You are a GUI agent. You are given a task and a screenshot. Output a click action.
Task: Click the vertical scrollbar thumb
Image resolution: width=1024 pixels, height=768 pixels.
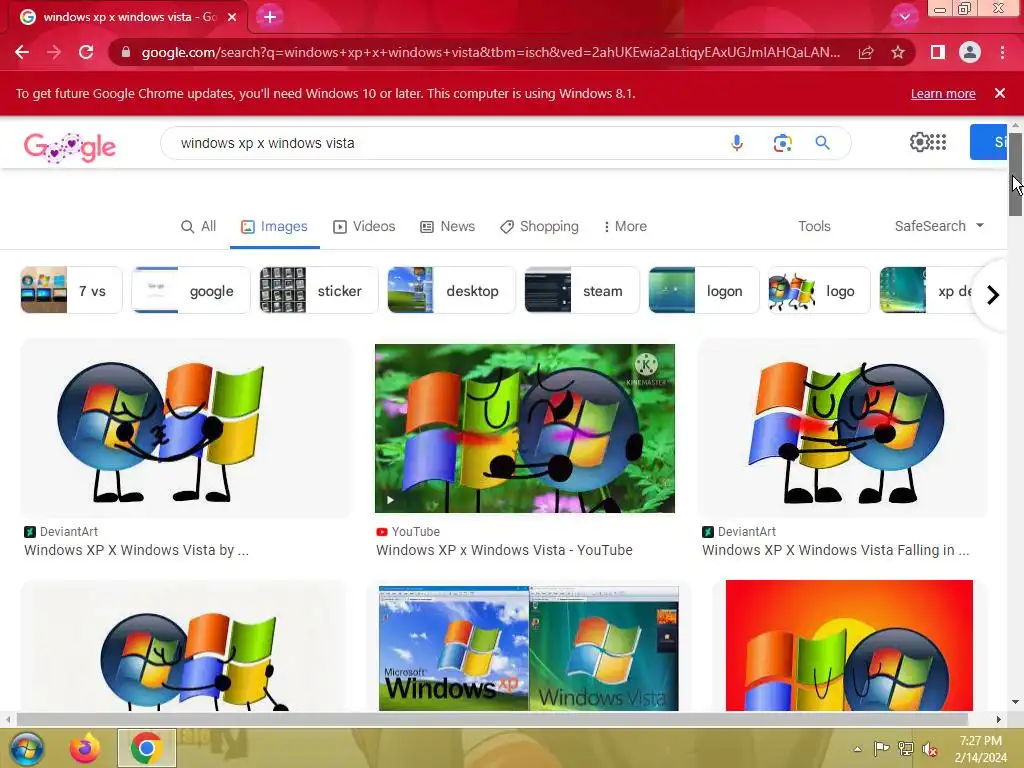point(1015,175)
